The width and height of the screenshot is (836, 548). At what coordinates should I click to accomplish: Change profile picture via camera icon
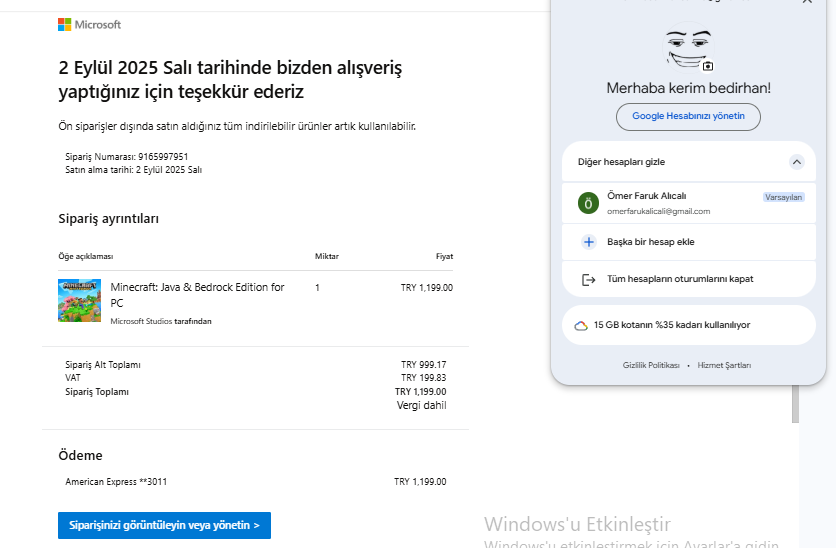pos(708,66)
